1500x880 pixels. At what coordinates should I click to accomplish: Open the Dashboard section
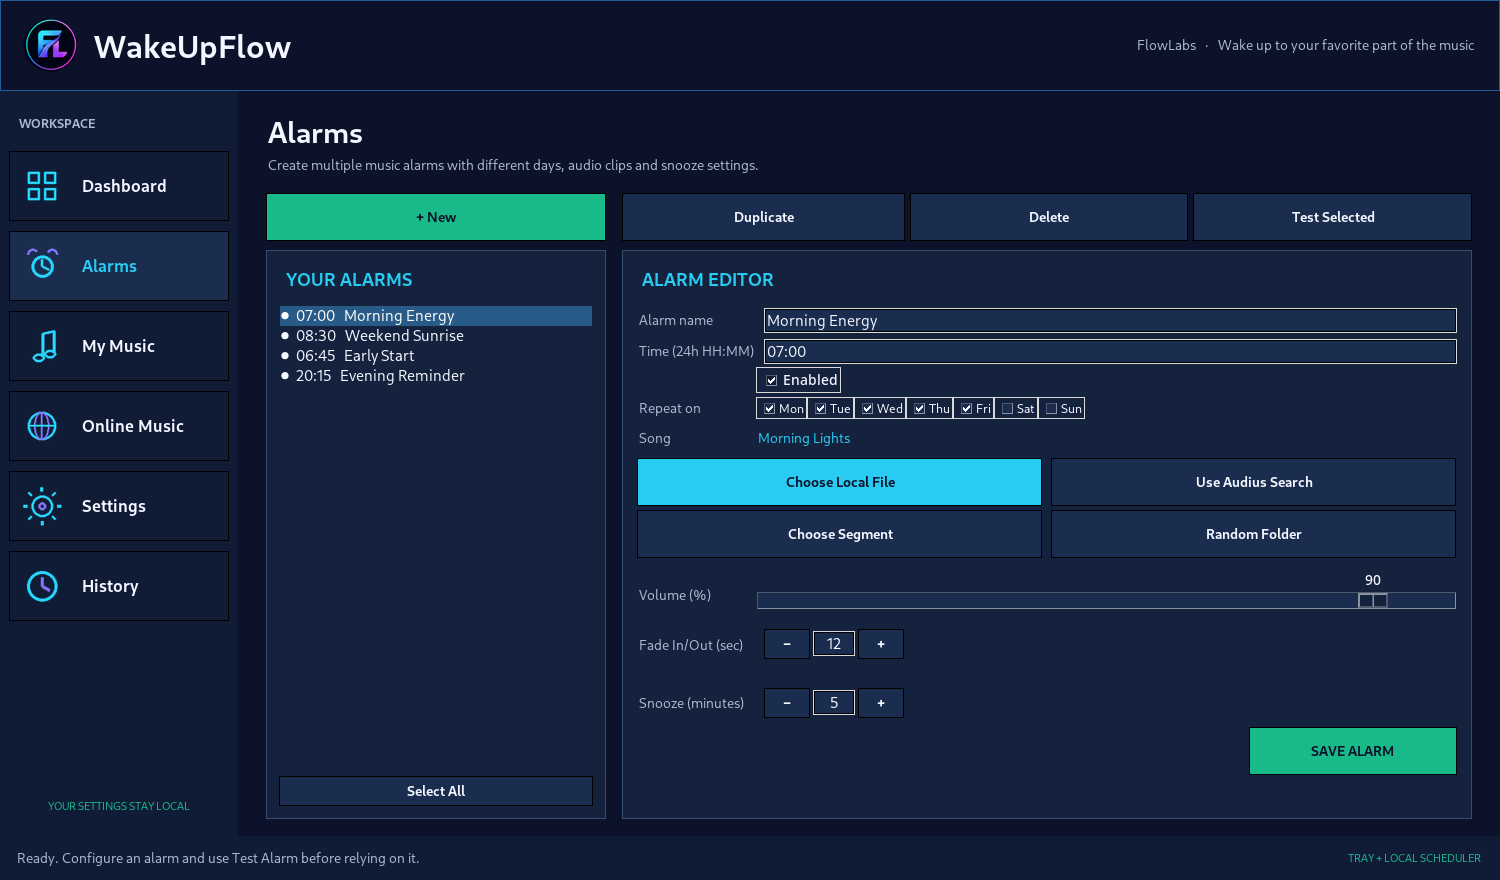pyautogui.click(x=119, y=186)
